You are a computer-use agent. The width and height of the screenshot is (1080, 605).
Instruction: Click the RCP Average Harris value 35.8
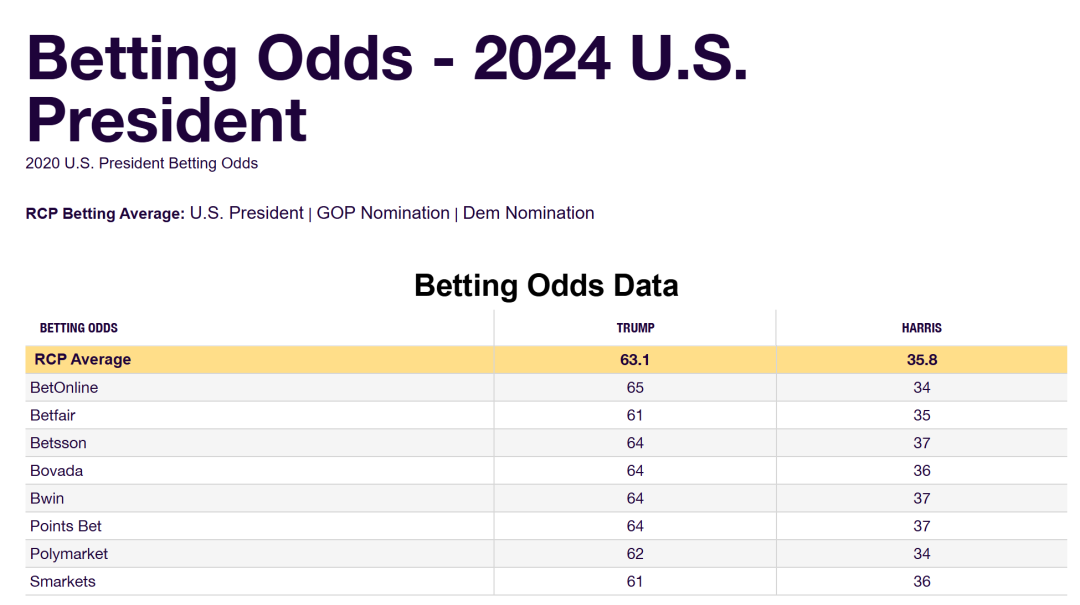[x=921, y=359]
